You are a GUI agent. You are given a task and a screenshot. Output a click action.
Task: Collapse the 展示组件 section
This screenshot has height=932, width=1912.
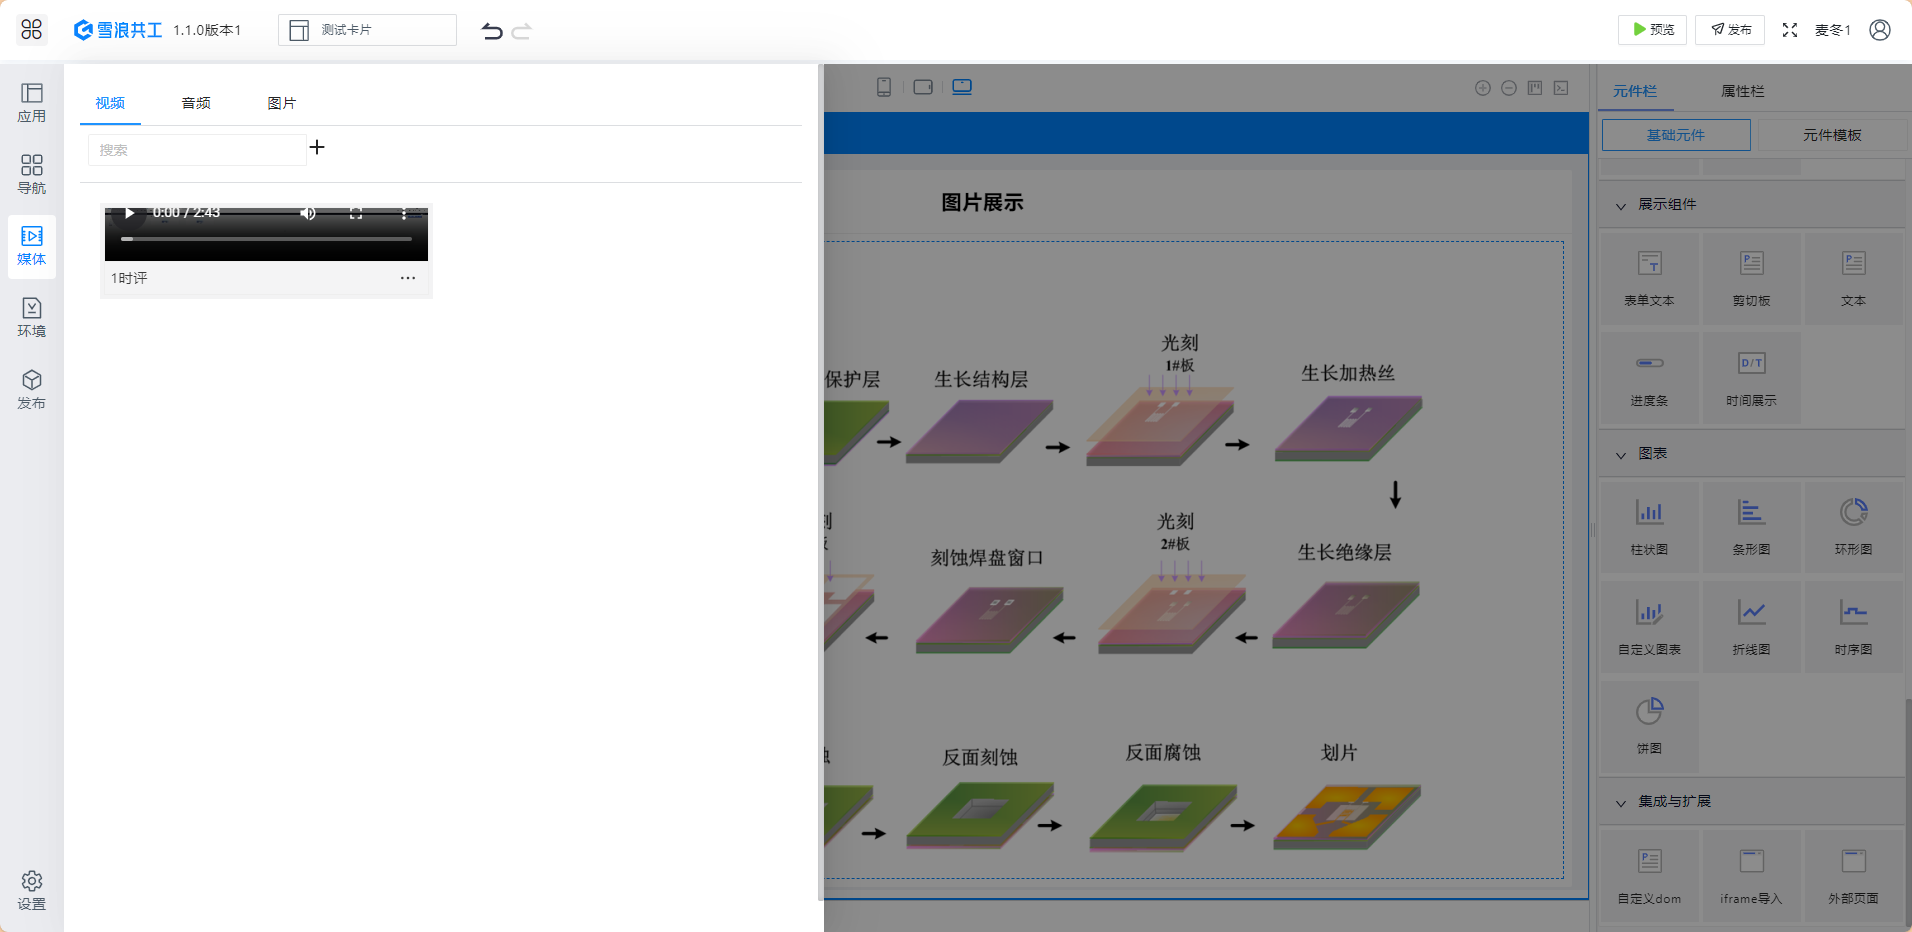(x=1621, y=205)
